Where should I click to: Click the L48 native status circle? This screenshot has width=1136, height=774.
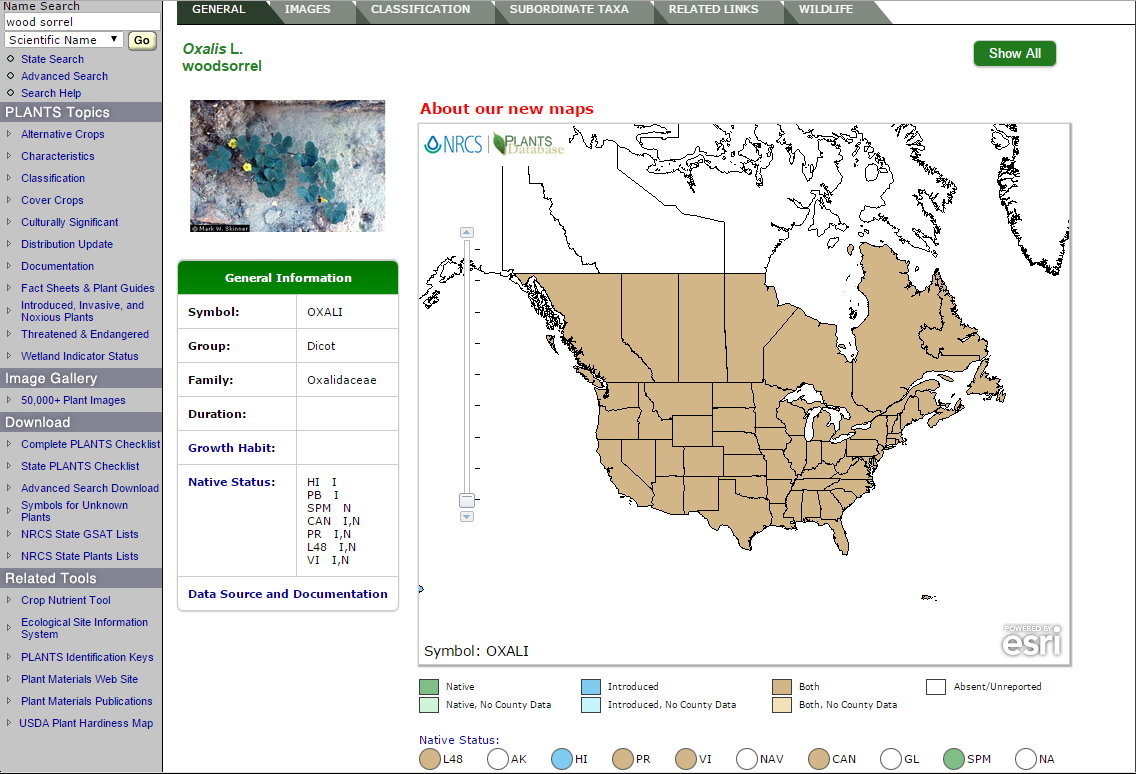click(430, 759)
